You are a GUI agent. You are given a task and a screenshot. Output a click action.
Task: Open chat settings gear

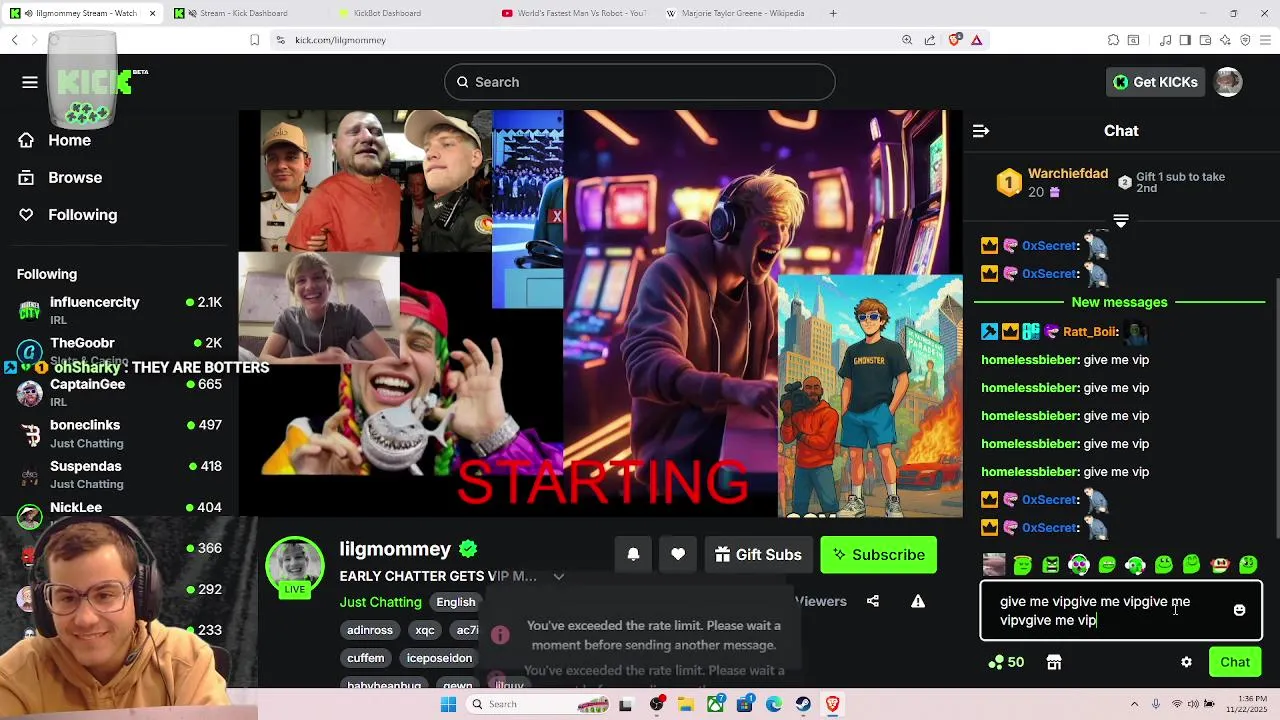point(1186,662)
